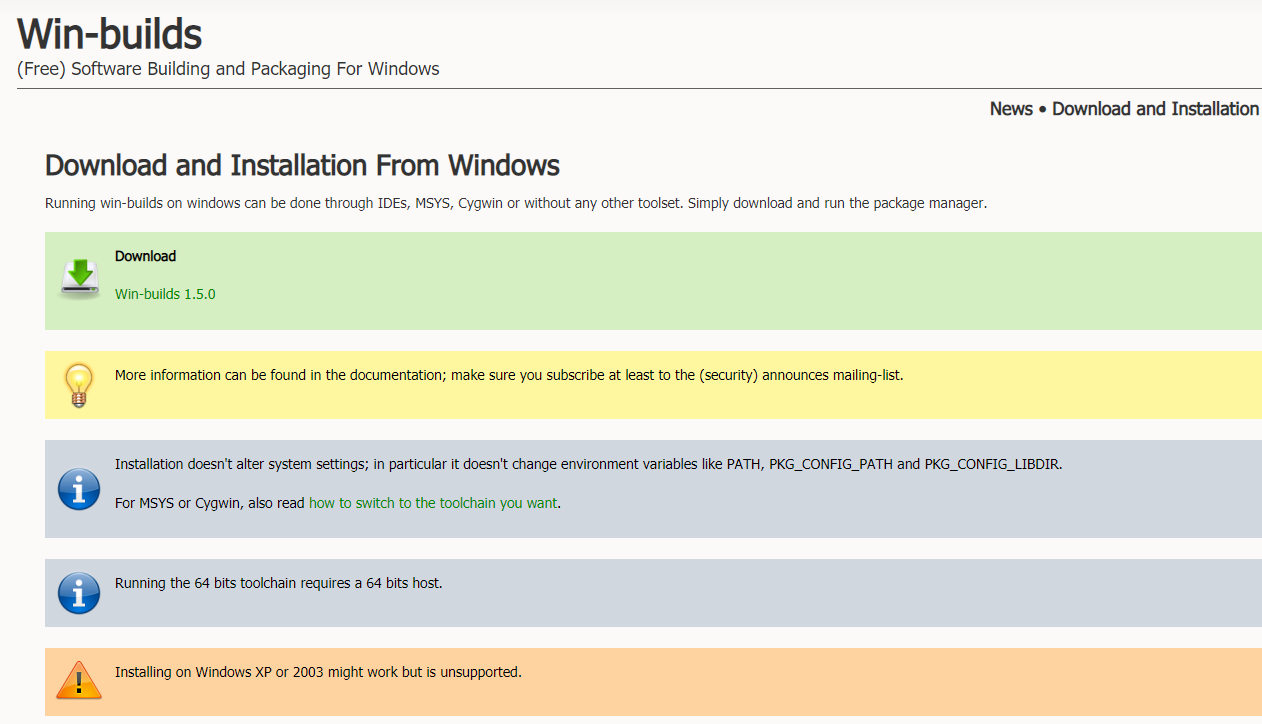The width and height of the screenshot is (1262, 724).
Task: Open Download and Installation menu item
Action: coord(1155,109)
